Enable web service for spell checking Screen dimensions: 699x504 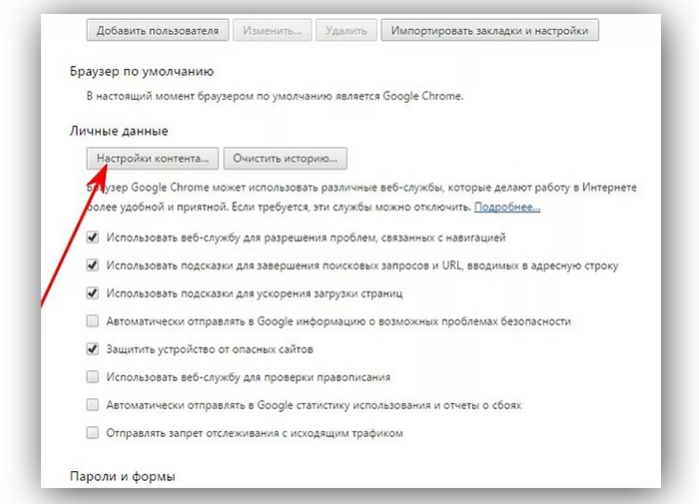click(92, 377)
